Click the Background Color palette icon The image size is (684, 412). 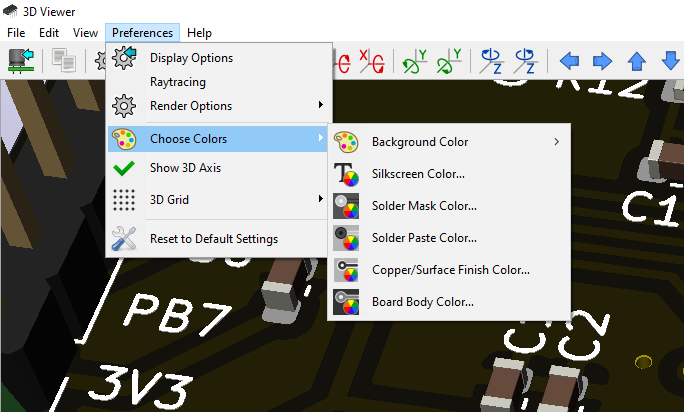click(x=346, y=142)
